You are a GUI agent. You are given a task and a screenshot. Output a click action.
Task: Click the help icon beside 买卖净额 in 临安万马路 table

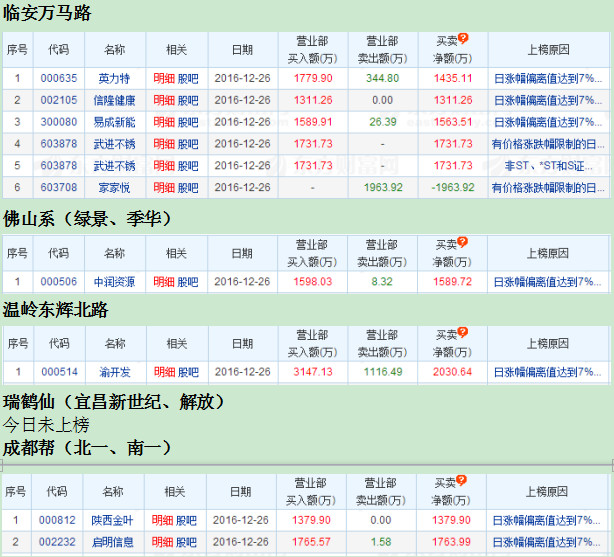[463, 38]
